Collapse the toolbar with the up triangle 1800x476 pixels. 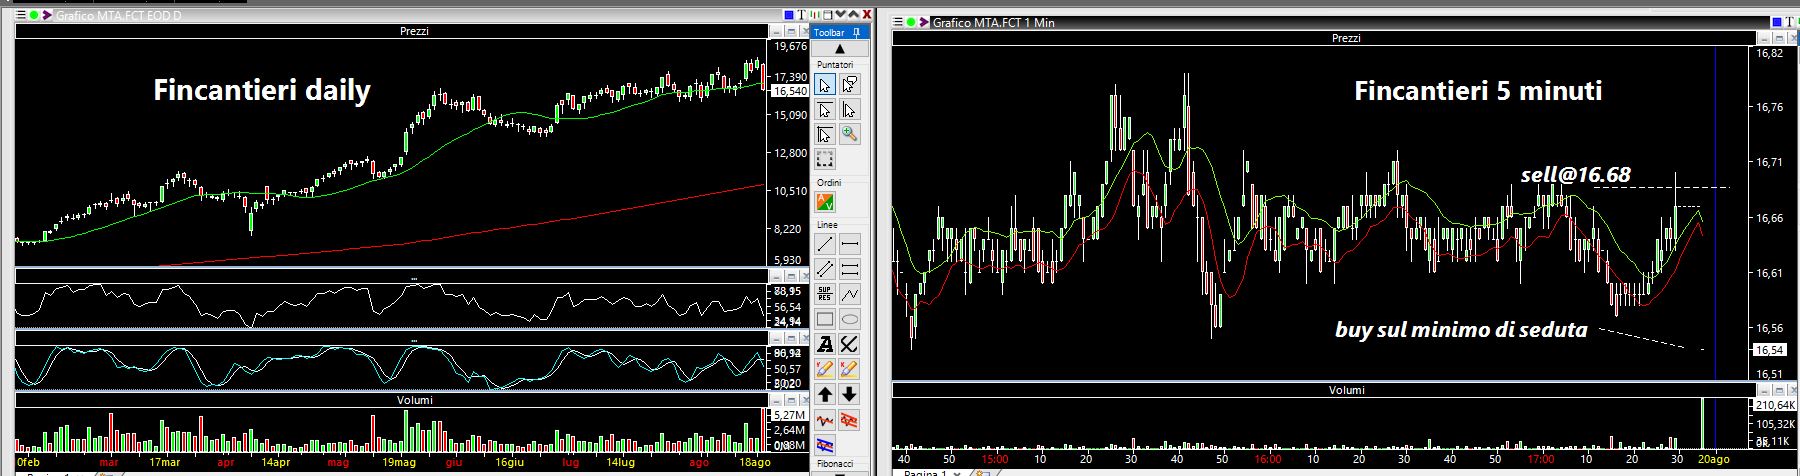pyautogui.click(x=839, y=49)
